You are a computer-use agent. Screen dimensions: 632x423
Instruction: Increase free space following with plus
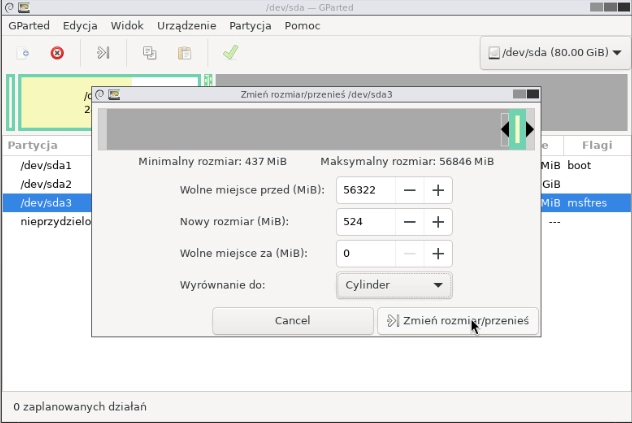click(x=438, y=254)
